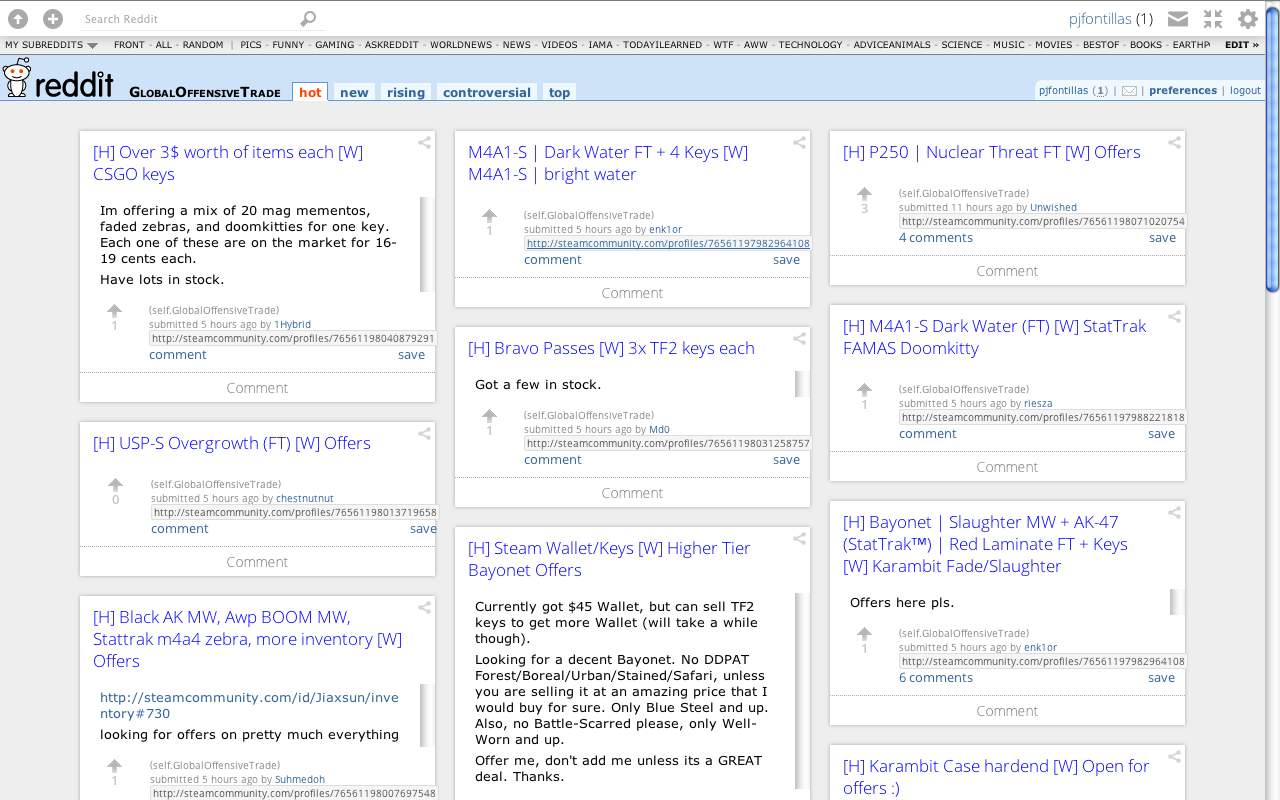1280x800 pixels.
Task: Upvote the post by enk1or about bright water
Action: point(489,216)
